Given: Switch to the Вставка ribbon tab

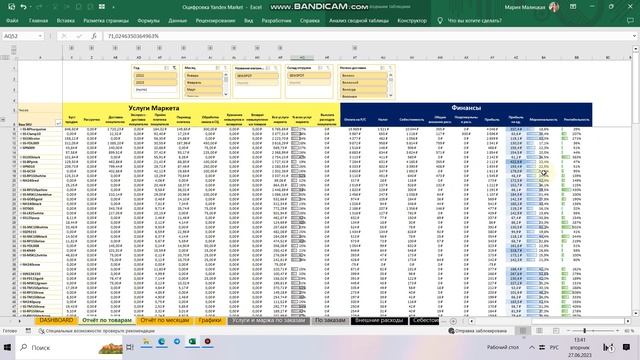Looking at the screenshot, I should 66,20.
